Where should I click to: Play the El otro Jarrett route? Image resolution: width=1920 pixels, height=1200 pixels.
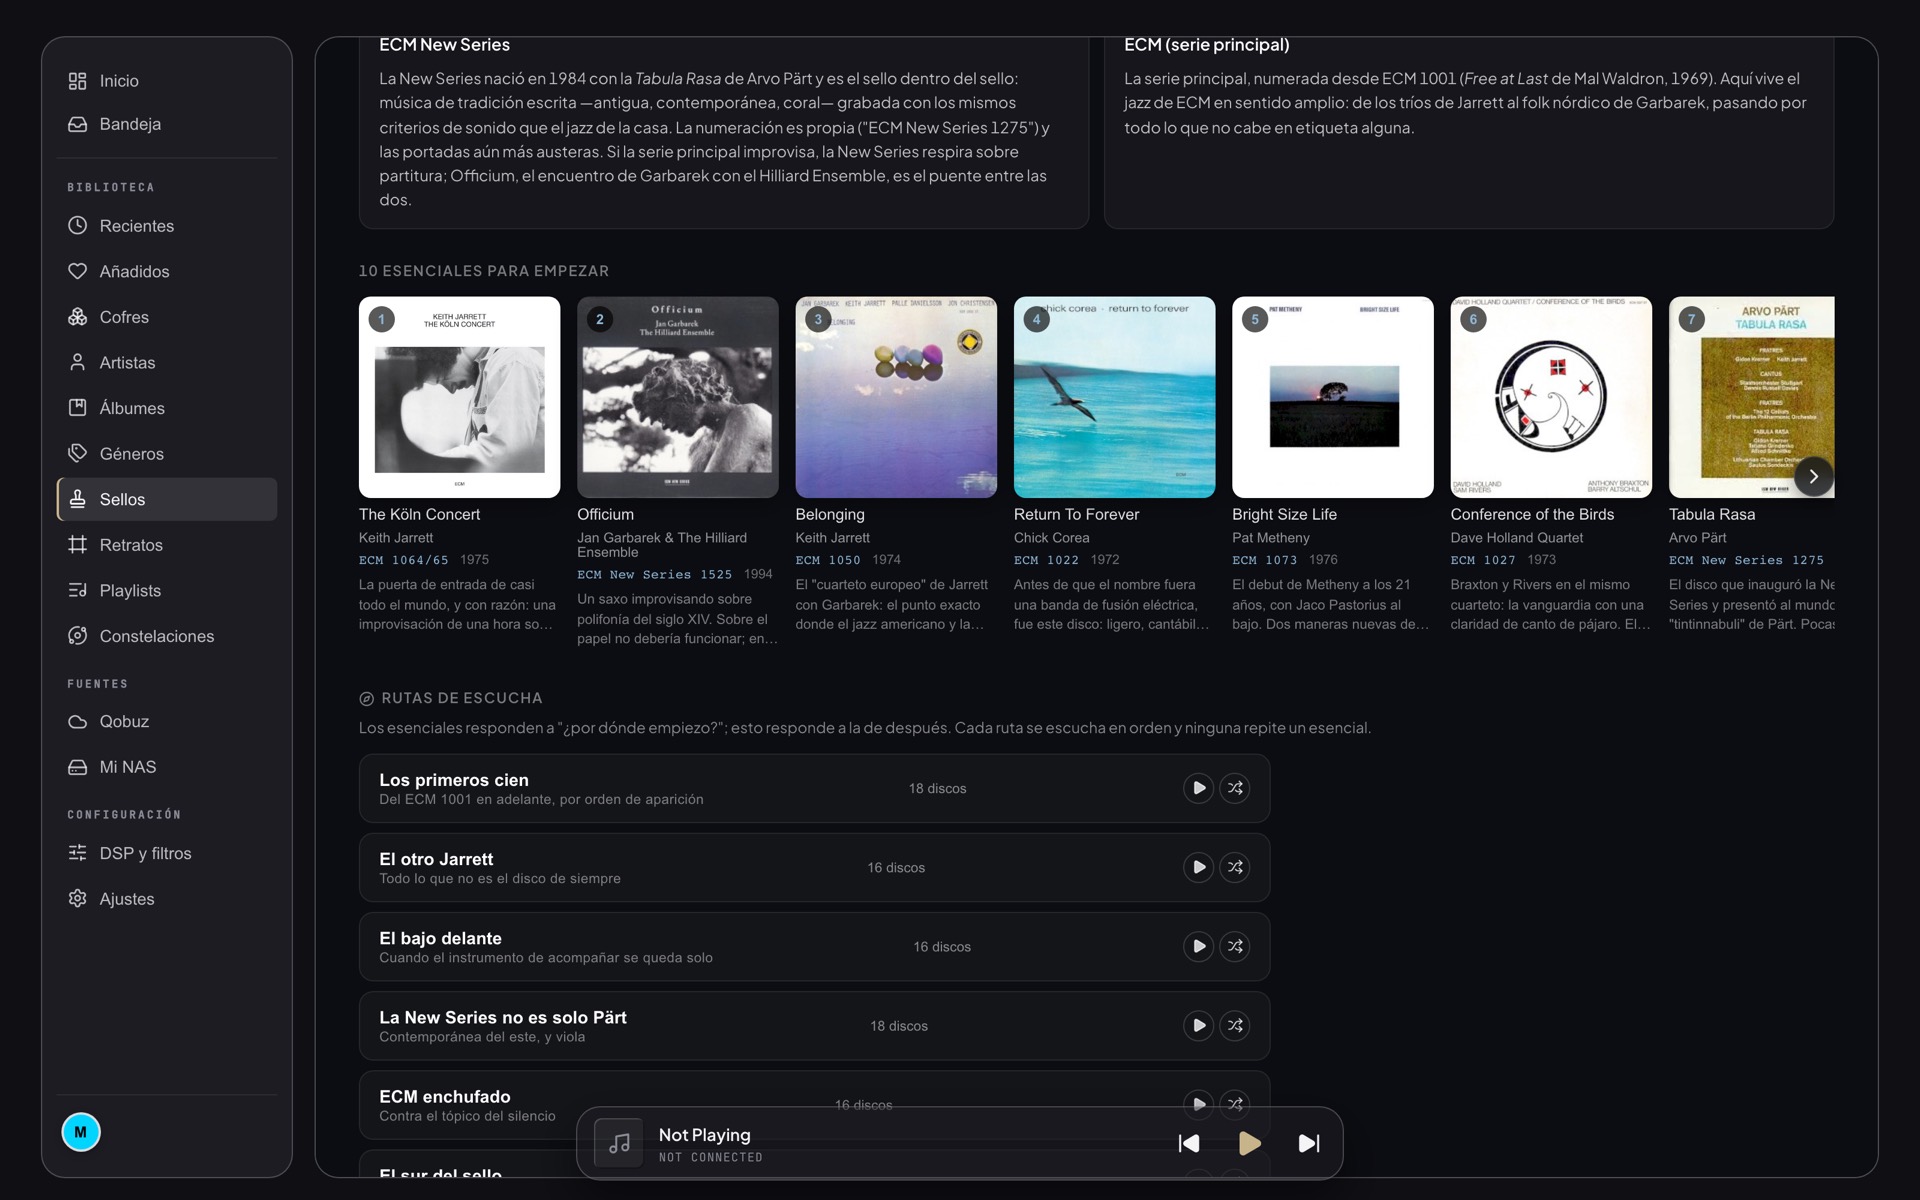click(x=1198, y=867)
